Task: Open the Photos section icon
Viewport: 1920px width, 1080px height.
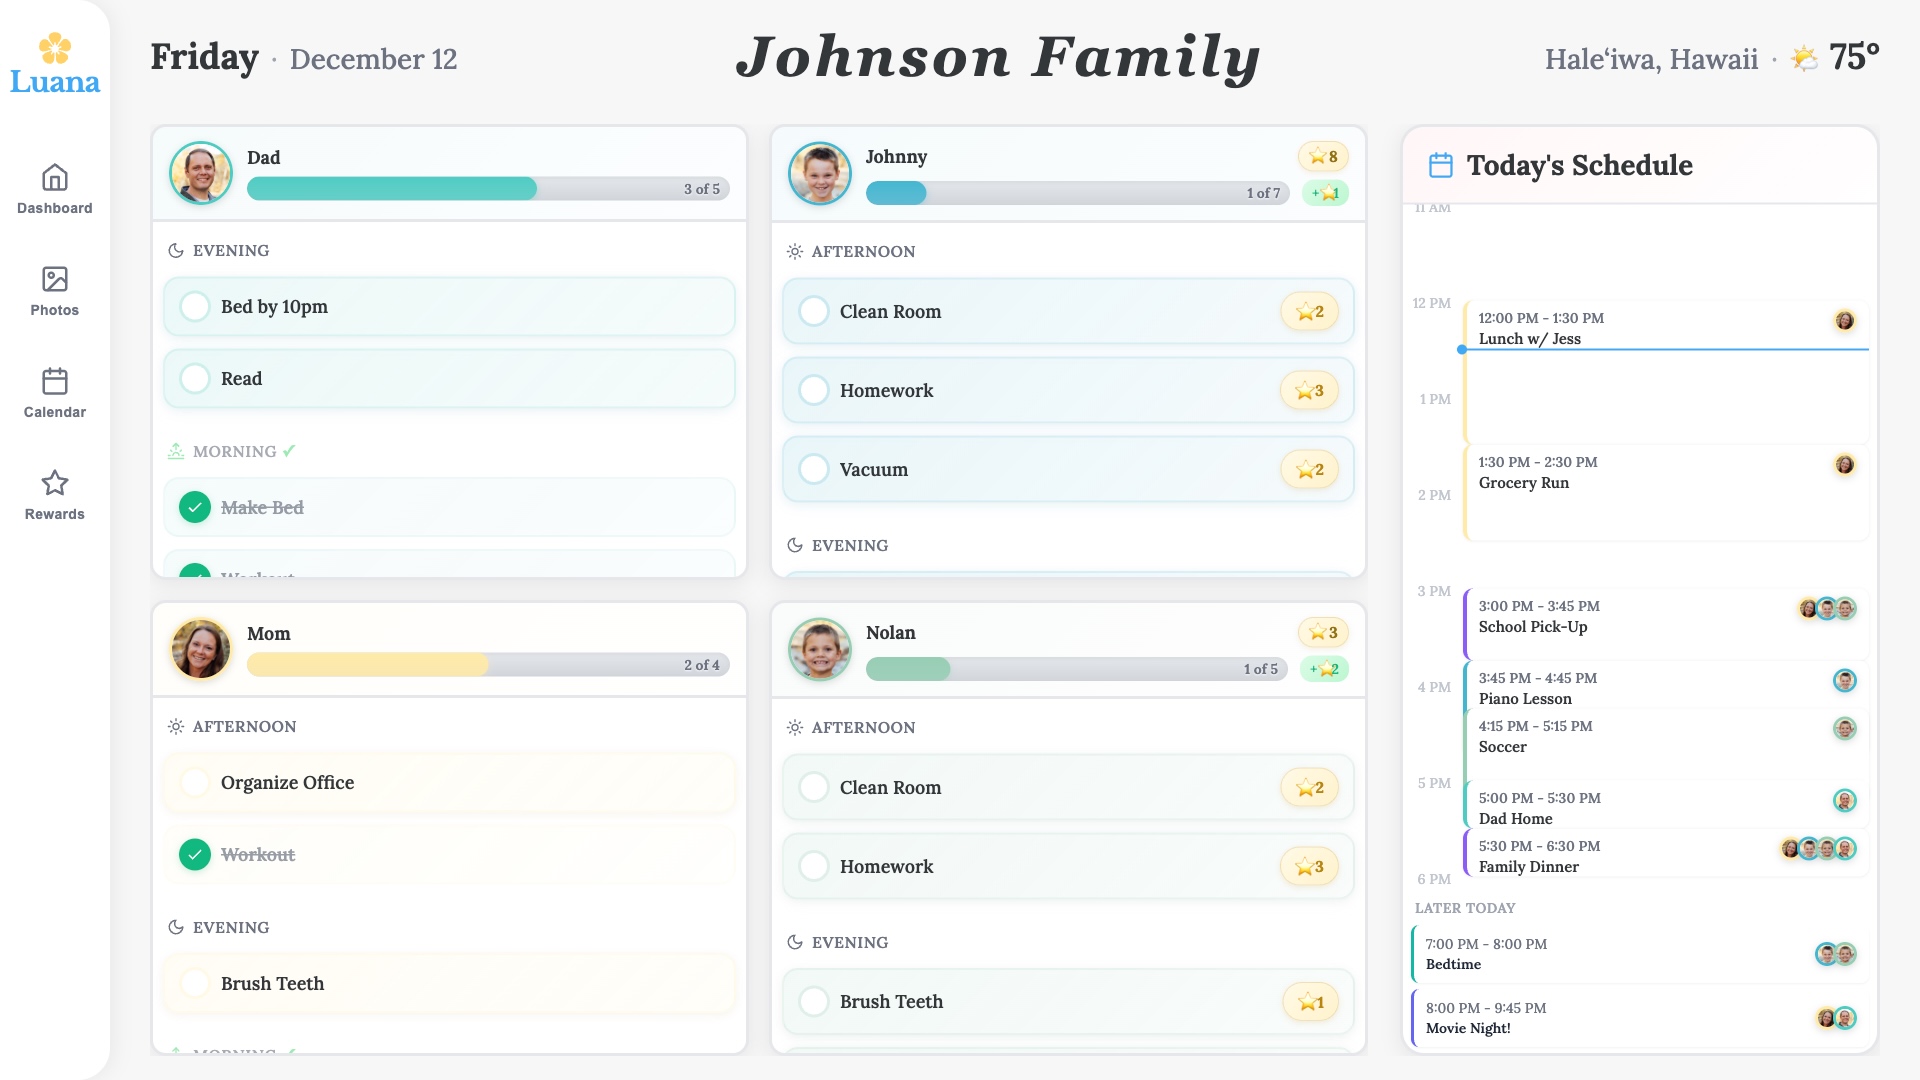Action: (54, 280)
